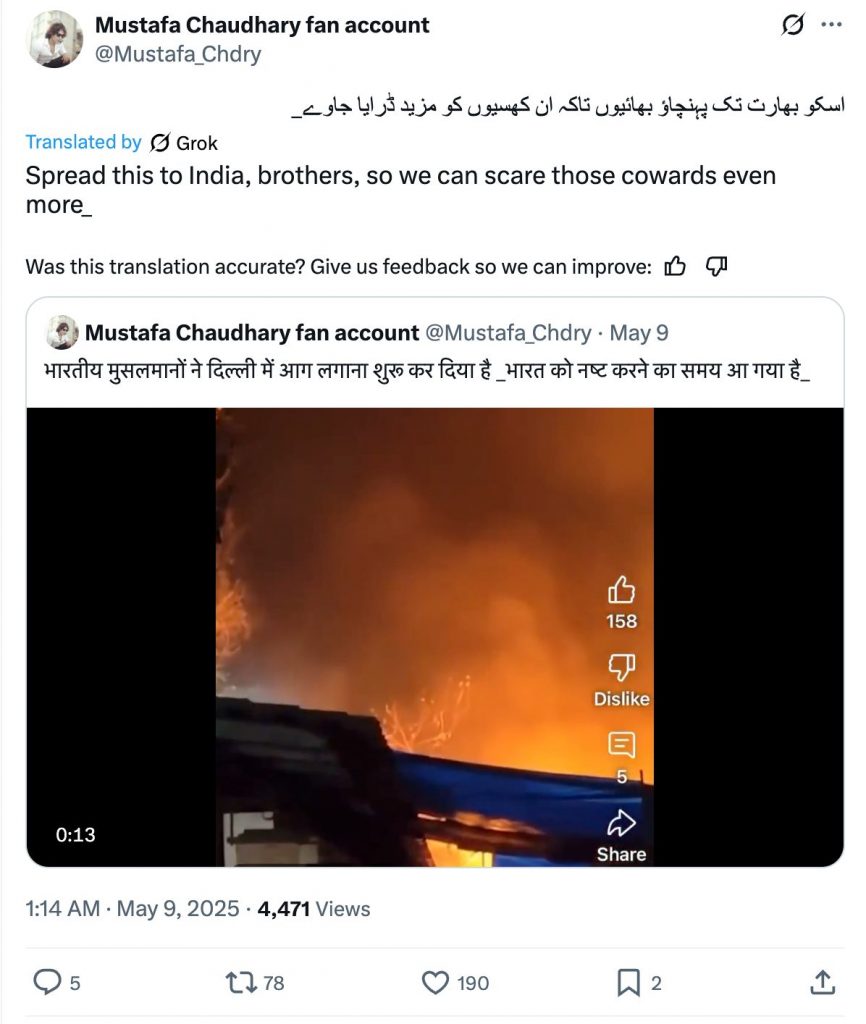The width and height of the screenshot is (866, 1024).
Task: Click the Grok icon at top right
Action: 792,25
